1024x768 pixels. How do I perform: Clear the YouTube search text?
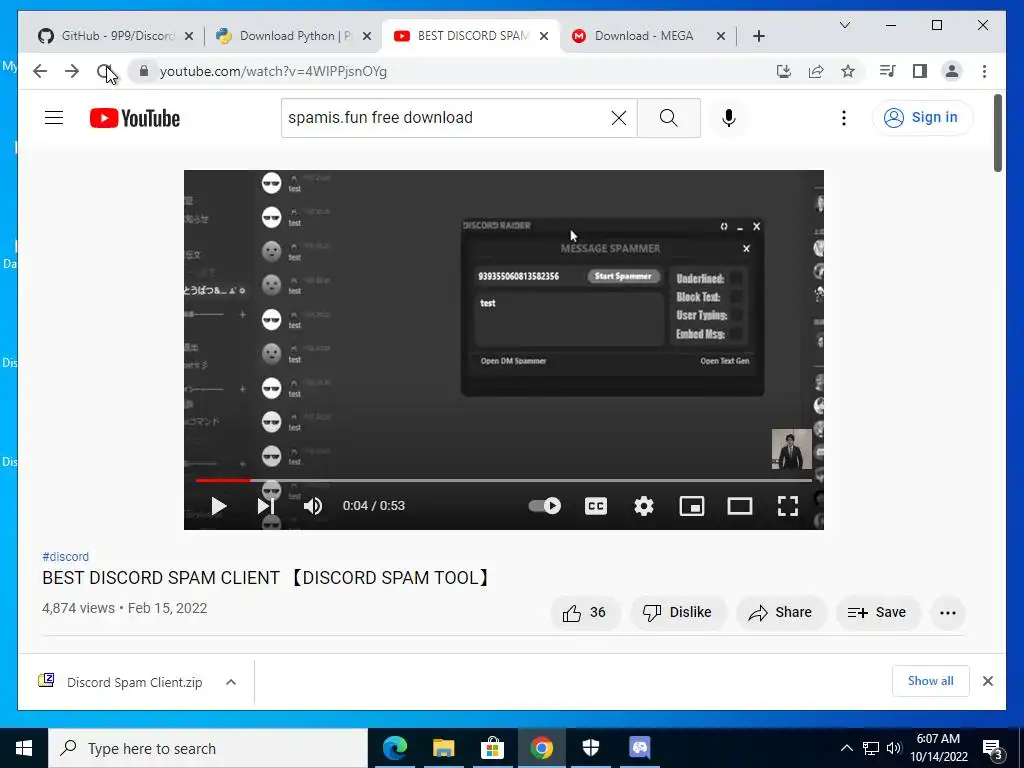[x=618, y=118]
